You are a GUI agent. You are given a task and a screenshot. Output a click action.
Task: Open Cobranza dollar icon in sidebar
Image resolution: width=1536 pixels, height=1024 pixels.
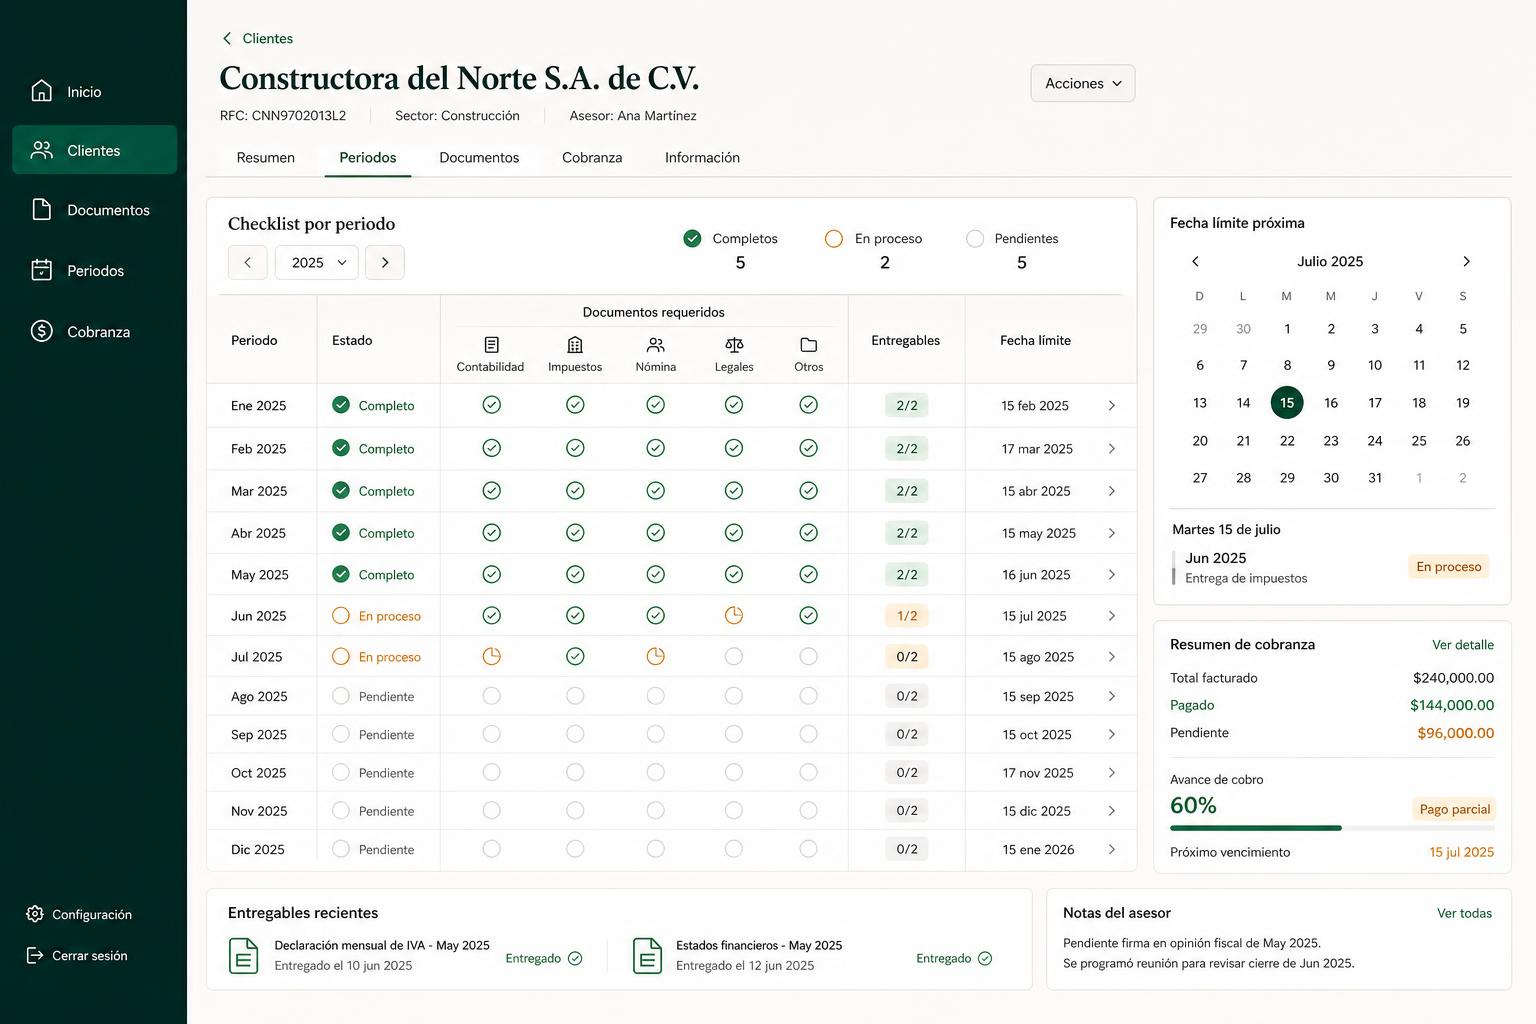click(x=41, y=331)
